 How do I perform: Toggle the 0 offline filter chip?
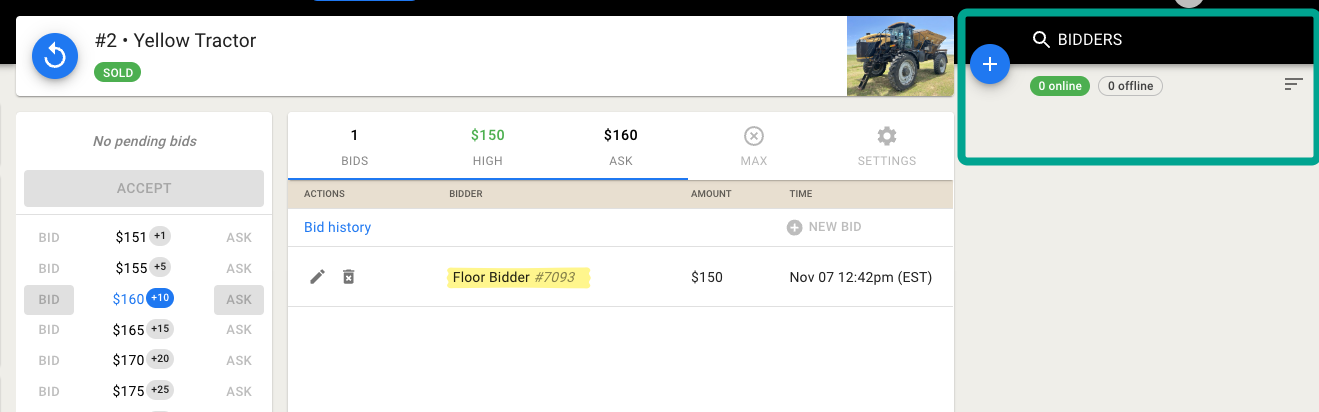point(1130,86)
